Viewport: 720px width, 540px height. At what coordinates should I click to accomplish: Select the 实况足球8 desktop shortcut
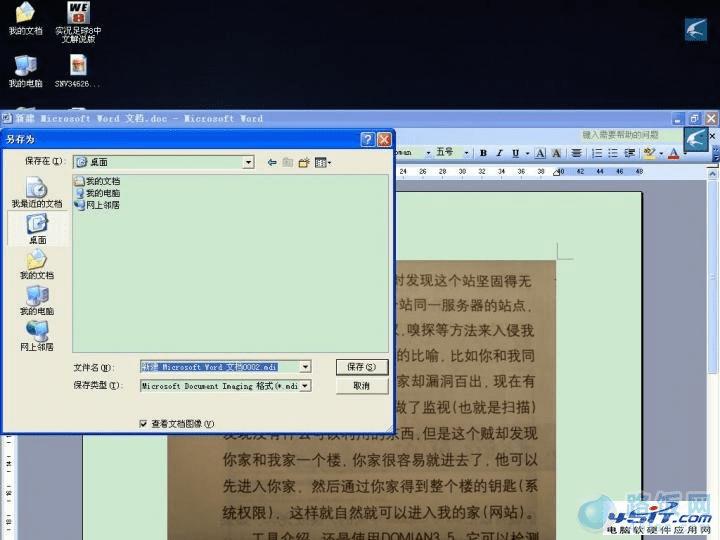[x=78, y=22]
